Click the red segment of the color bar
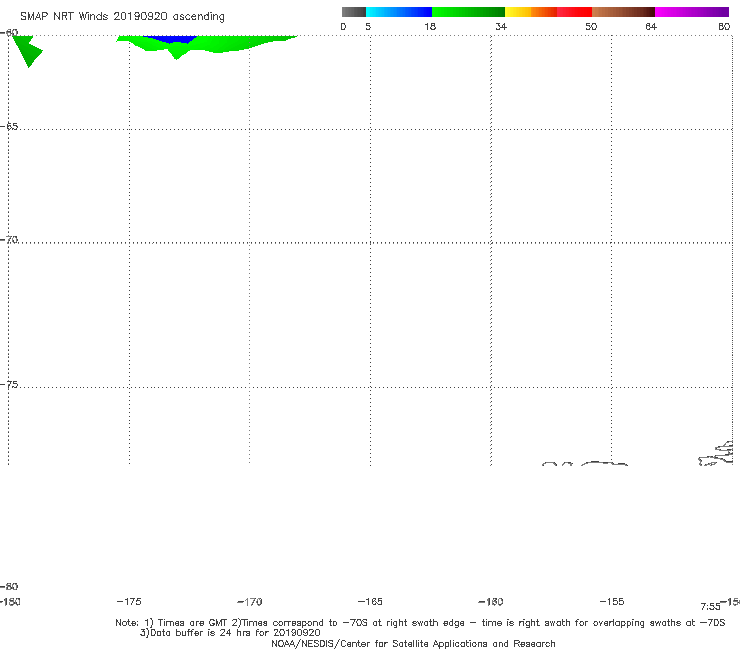 574,12
